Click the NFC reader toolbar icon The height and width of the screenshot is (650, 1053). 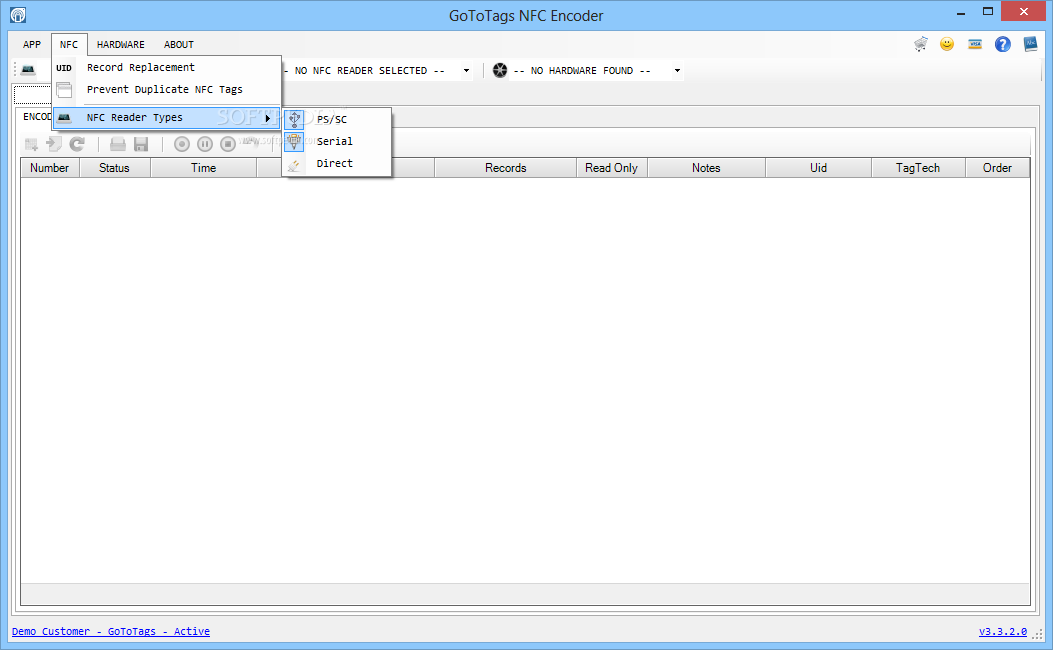tap(28, 70)
